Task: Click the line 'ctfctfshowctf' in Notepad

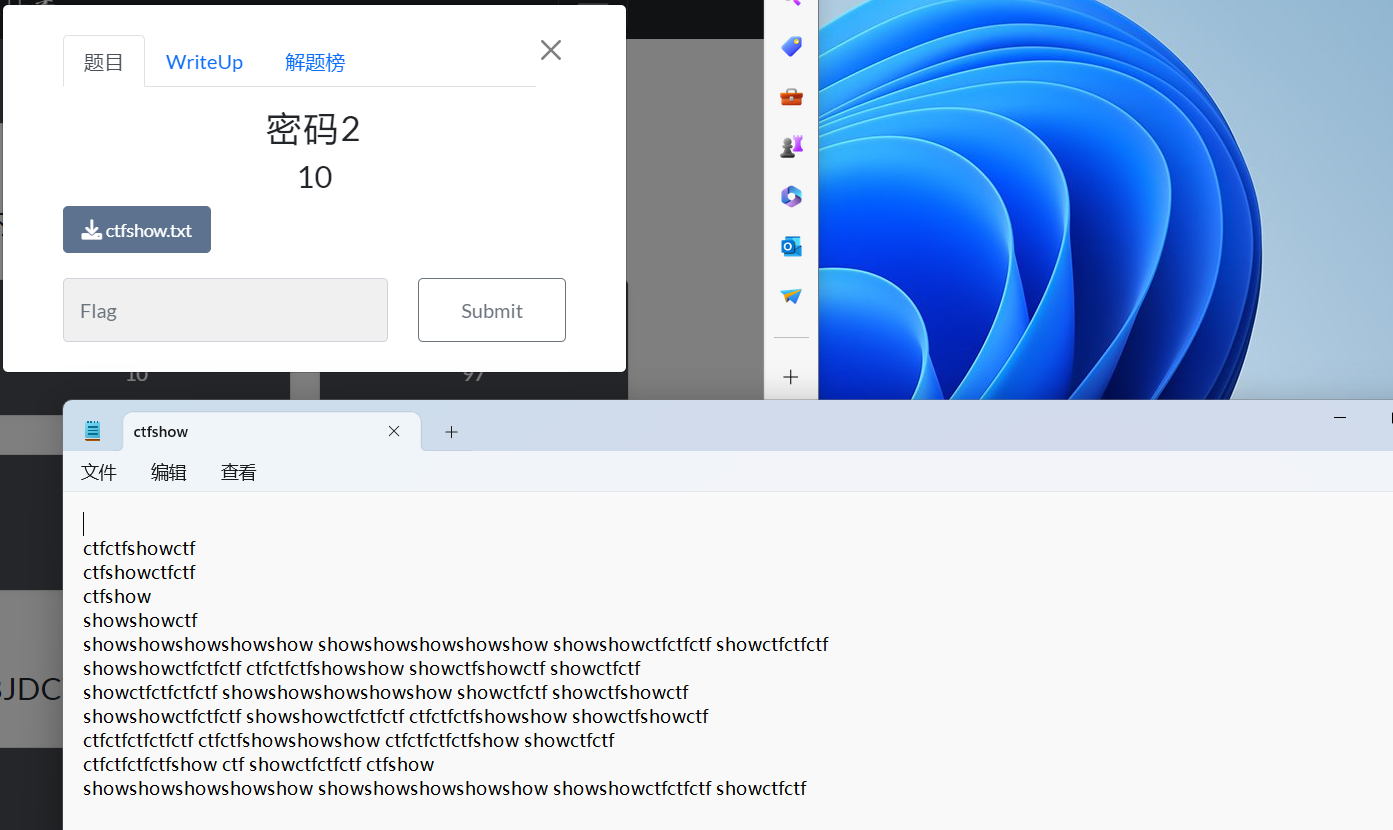Action: 140,549
